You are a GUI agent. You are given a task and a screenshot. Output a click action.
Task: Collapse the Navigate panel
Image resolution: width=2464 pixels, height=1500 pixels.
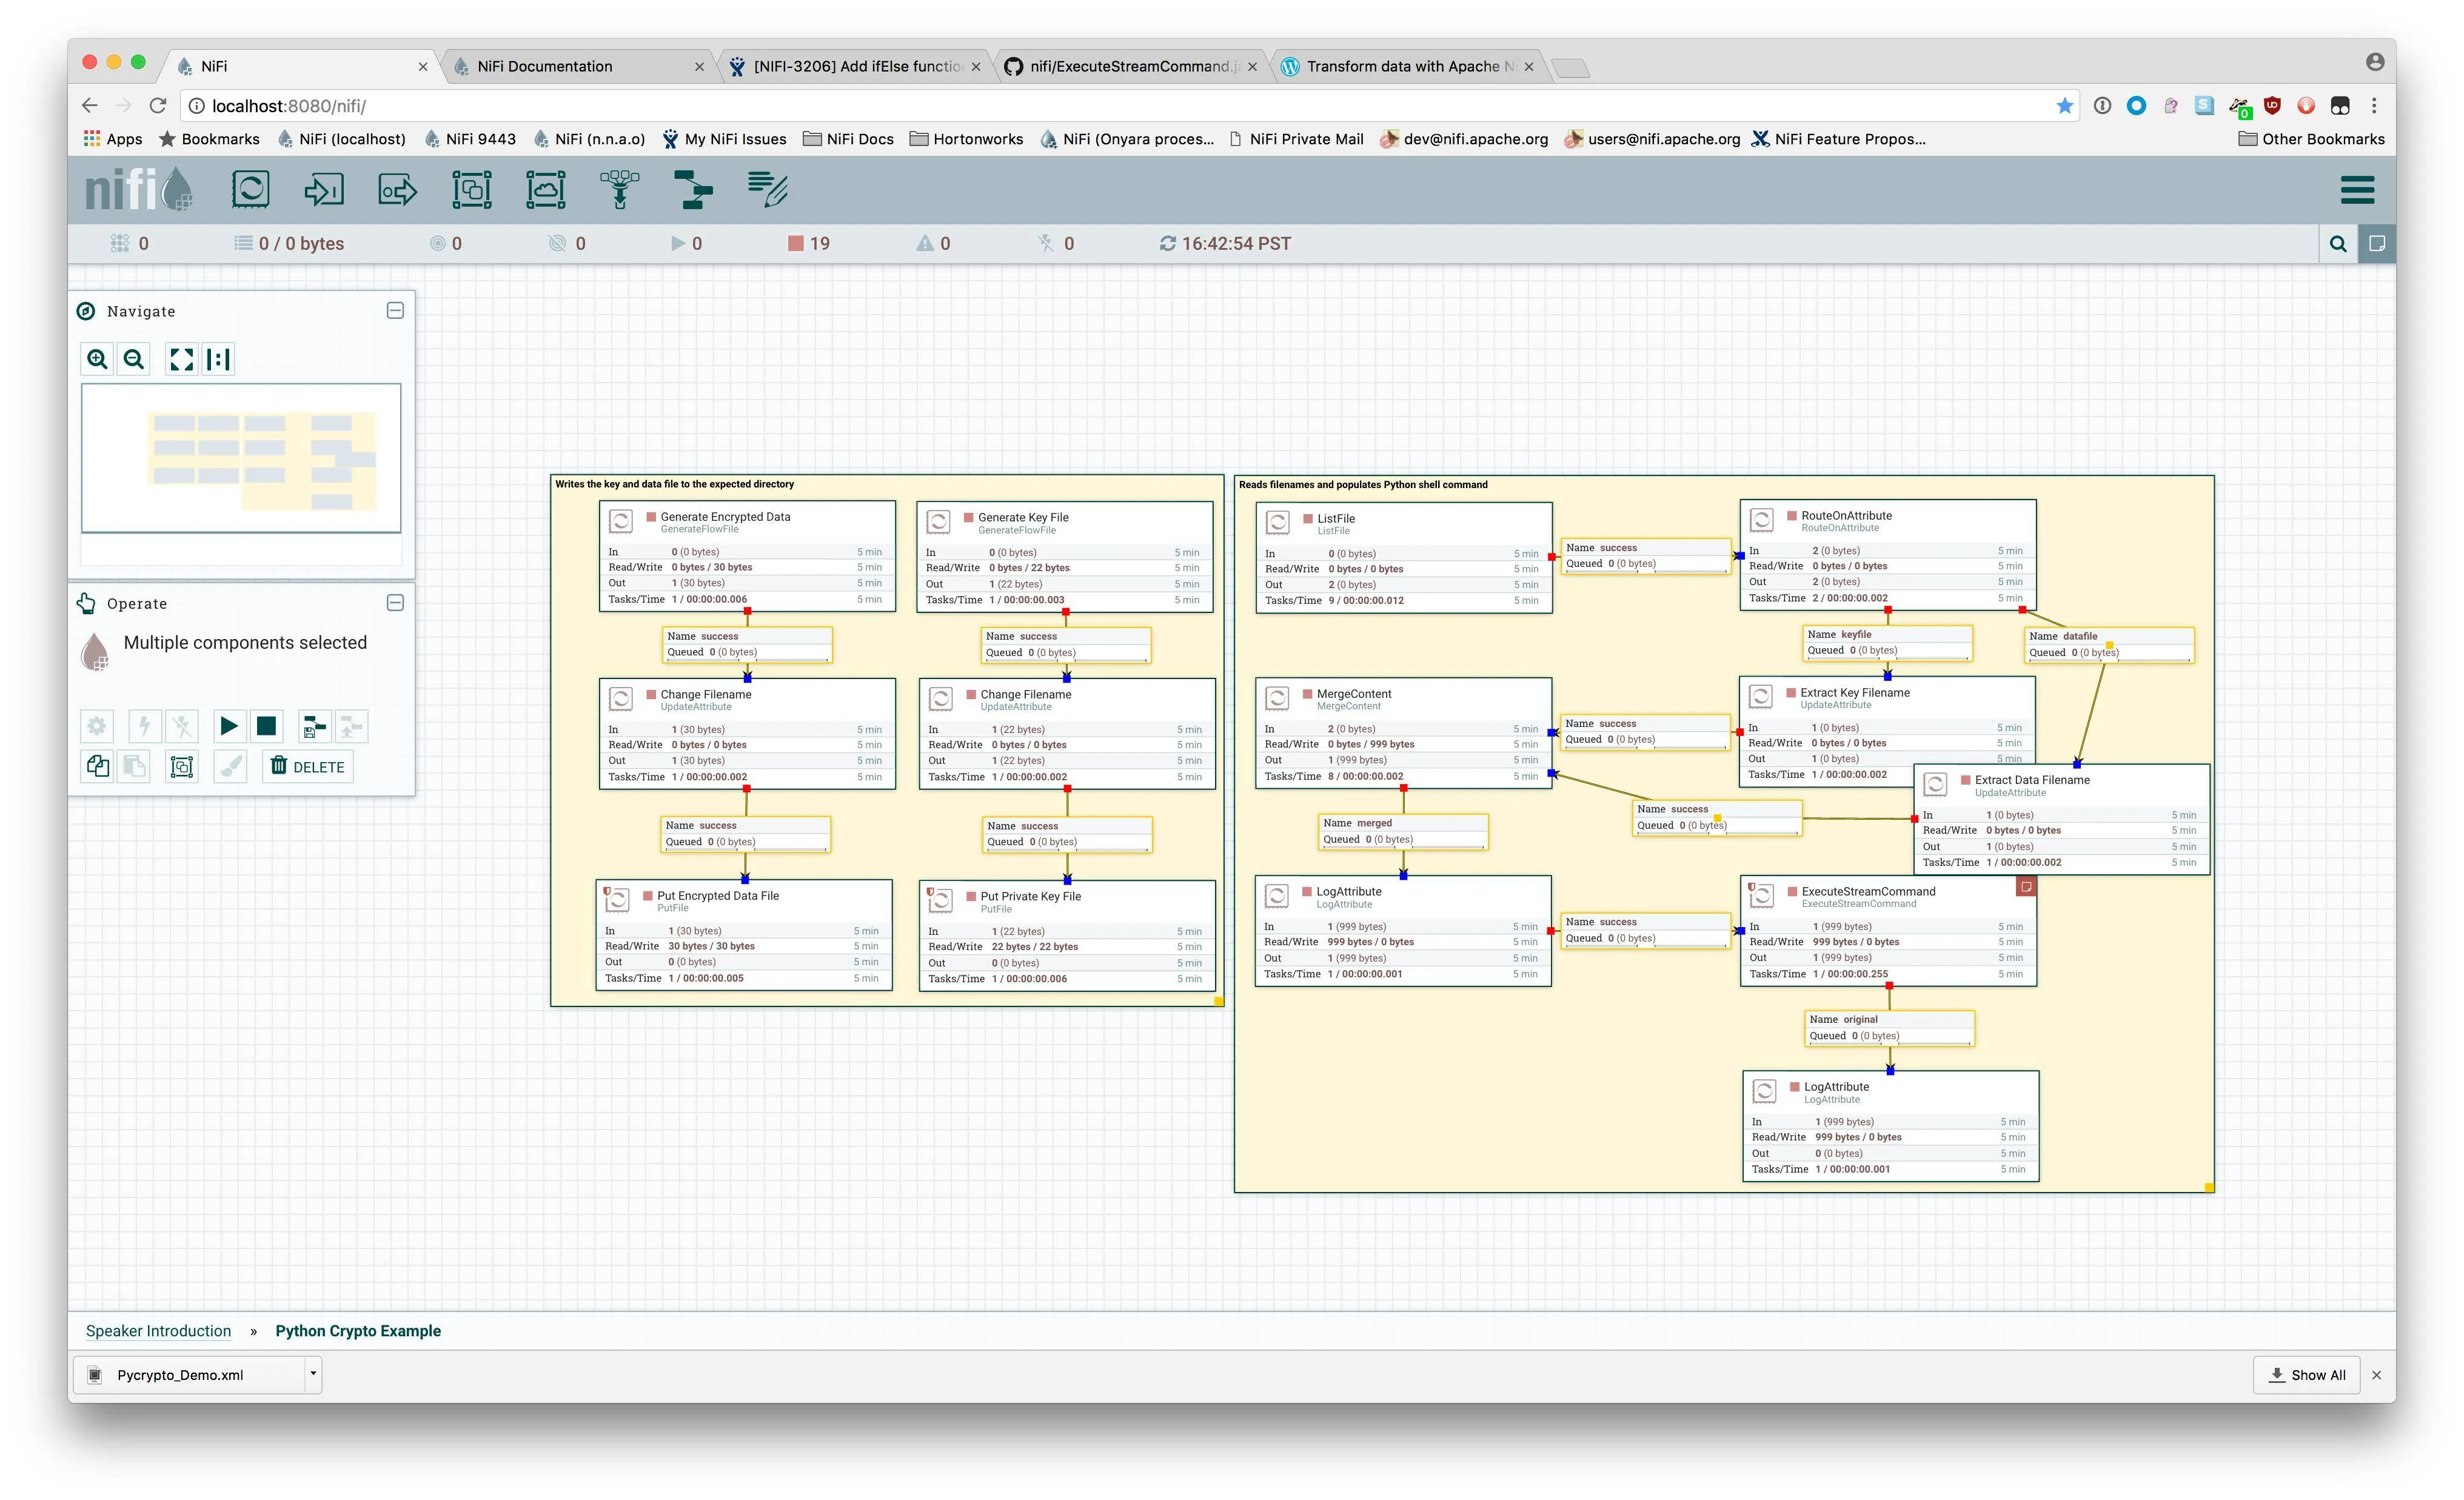[395, 311]
